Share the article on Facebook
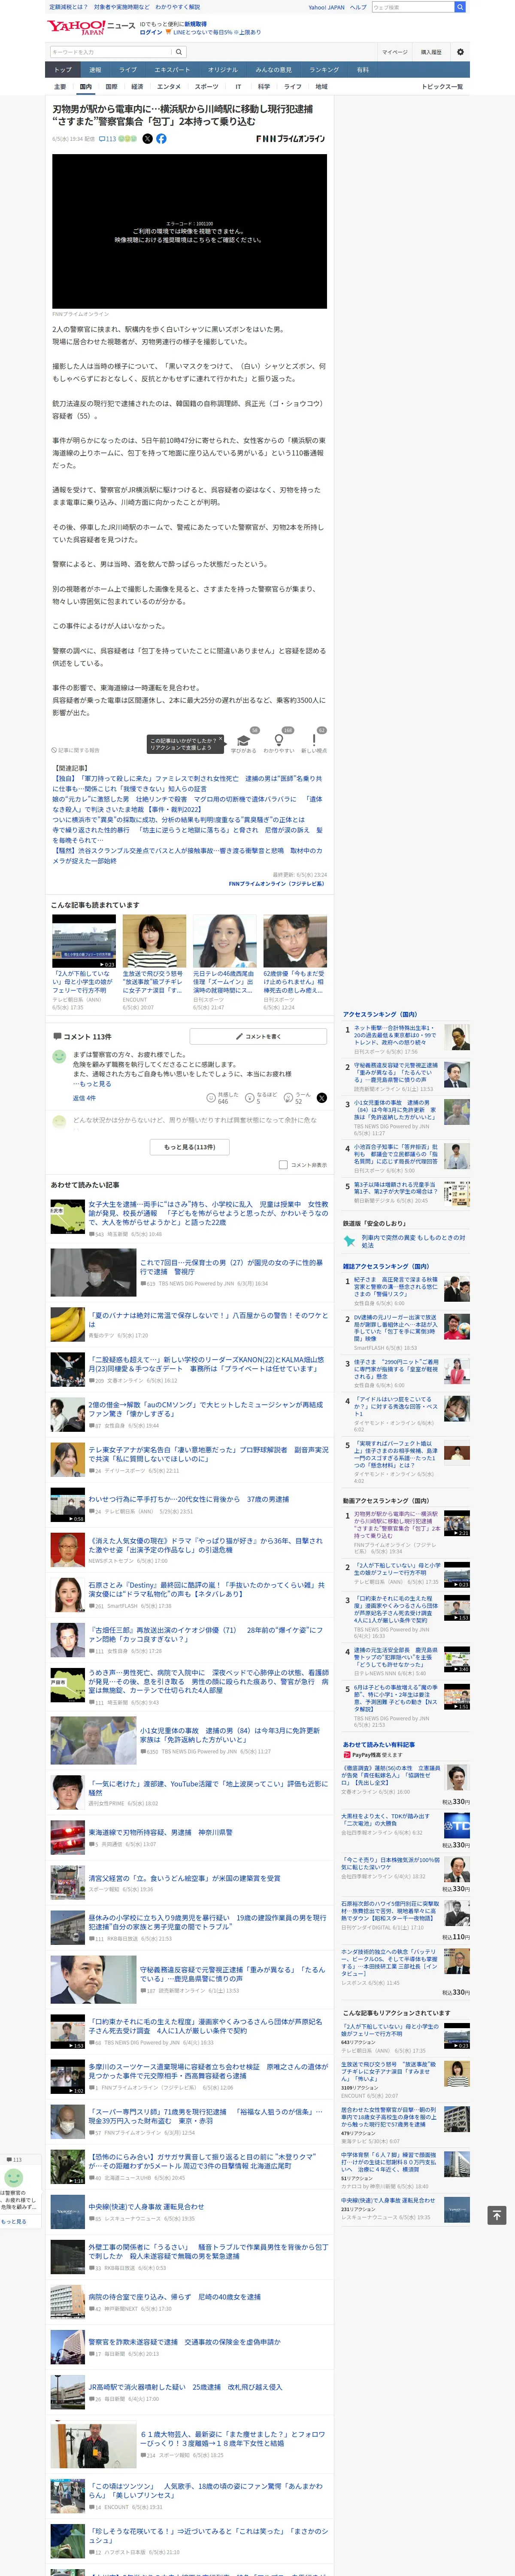 [x=161, y=139]
